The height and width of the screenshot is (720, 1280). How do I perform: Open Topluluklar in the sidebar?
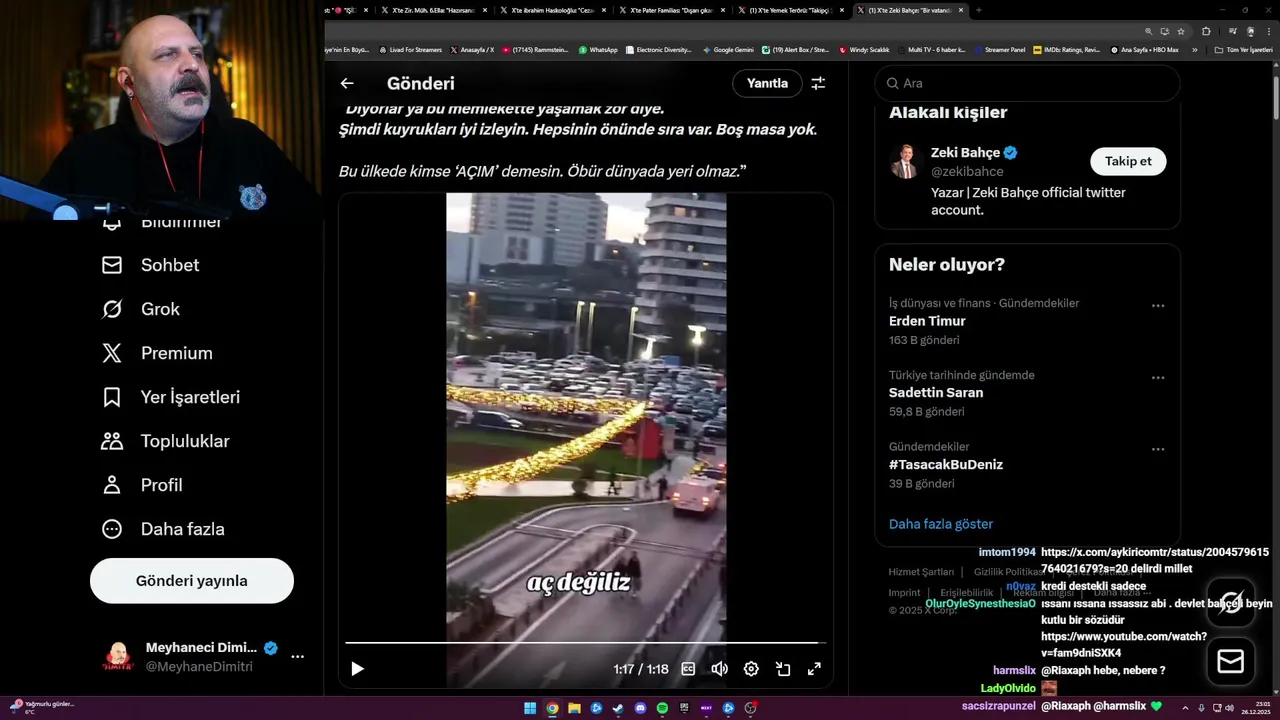tap(166, 441)
